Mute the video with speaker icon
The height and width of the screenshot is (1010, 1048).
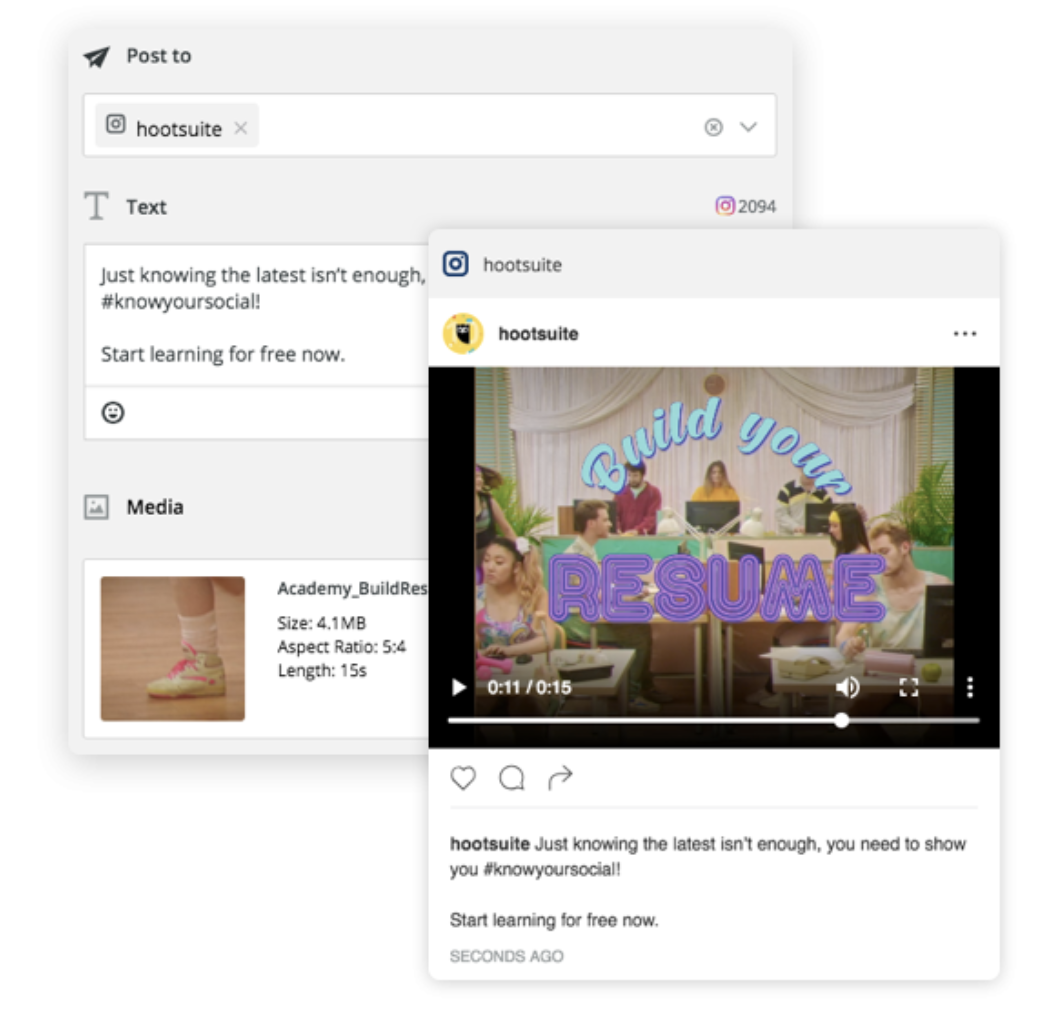(x=847, y=687)
